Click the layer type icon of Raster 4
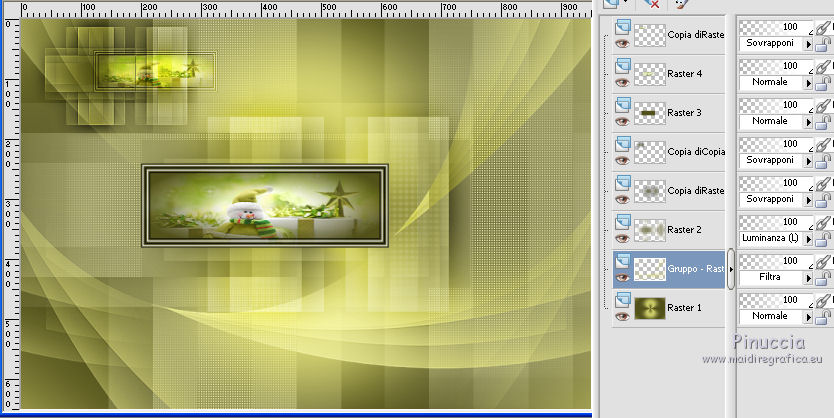Screen dimensions: 834x418 623,66
